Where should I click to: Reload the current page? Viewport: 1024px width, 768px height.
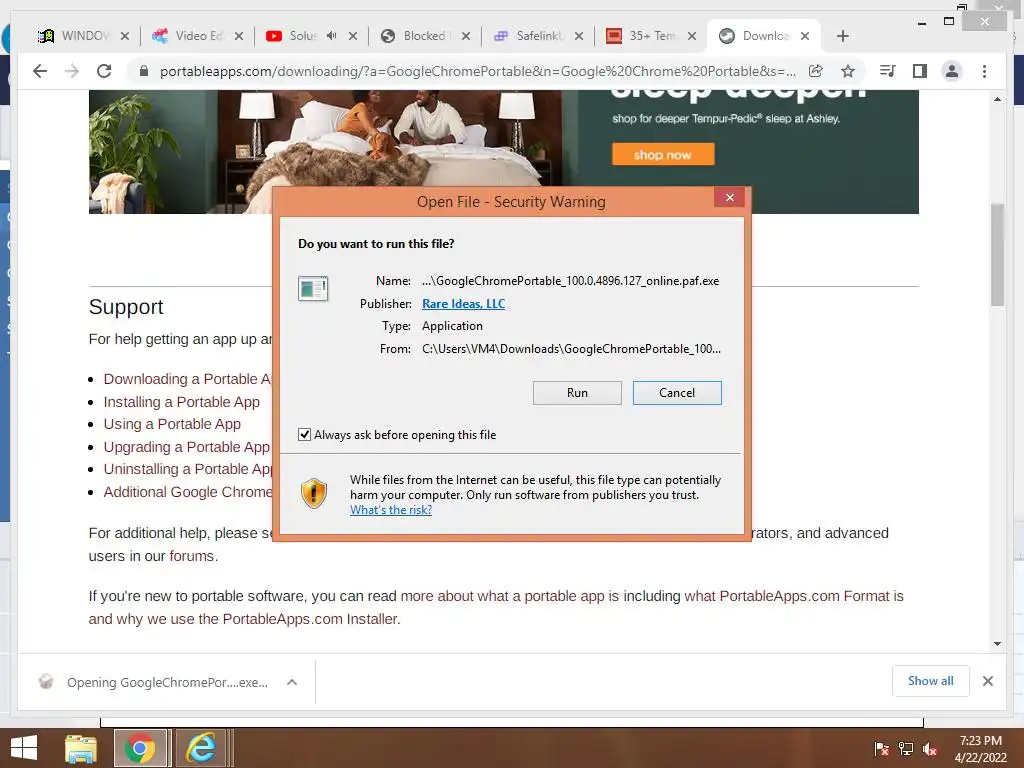point(104,71)
